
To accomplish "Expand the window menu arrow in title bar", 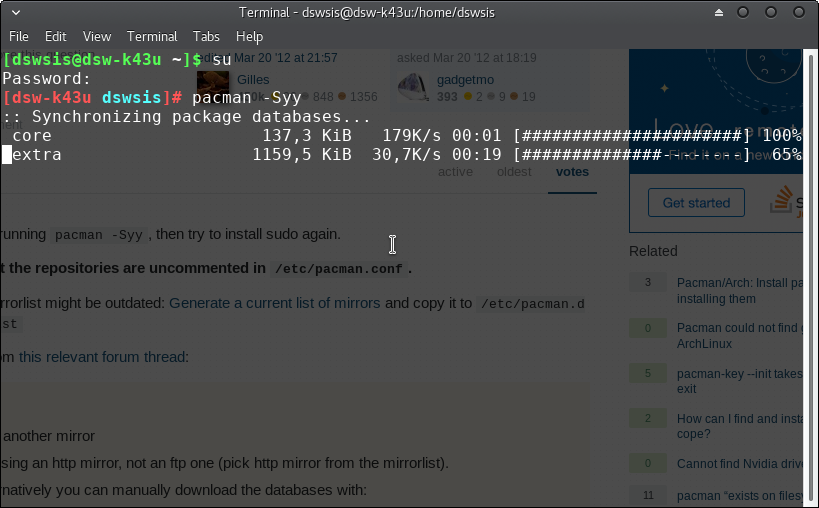I will 17,12.
